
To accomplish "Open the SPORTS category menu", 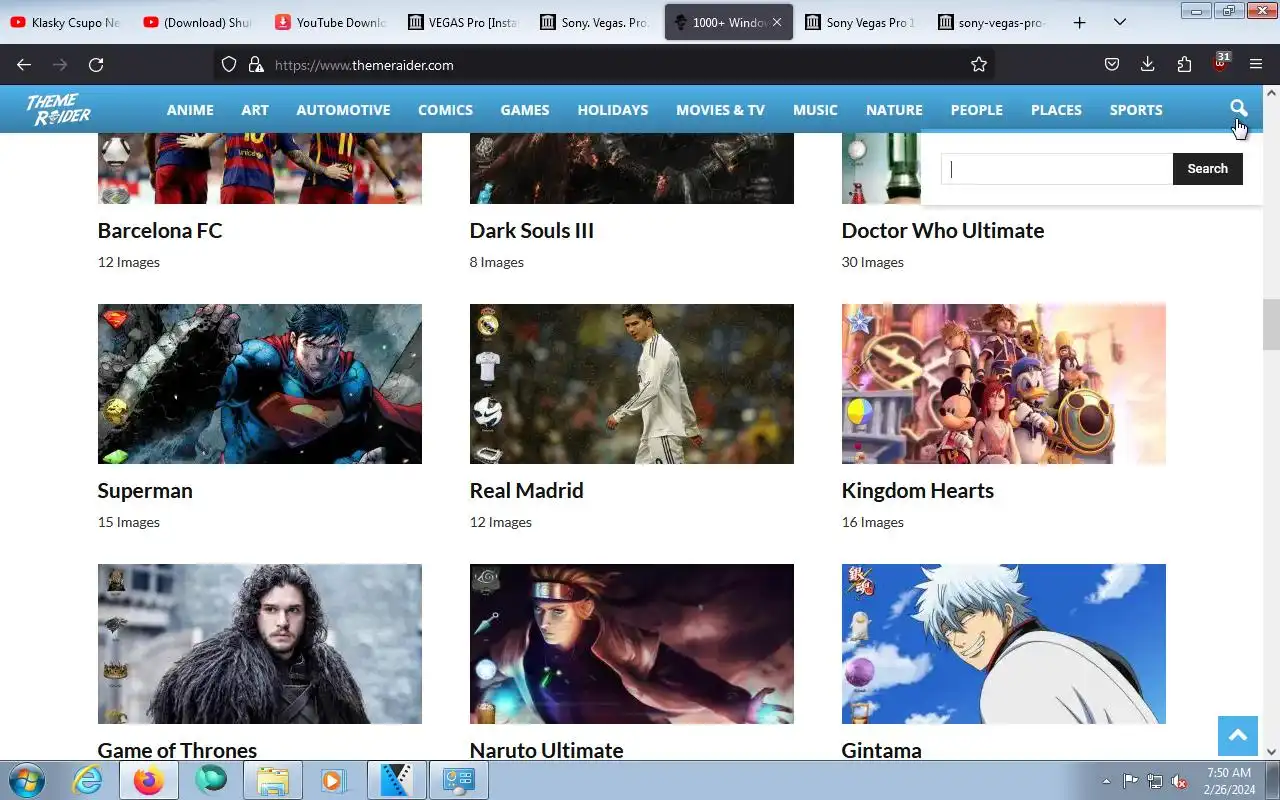I will click(x=1136, y=110).
